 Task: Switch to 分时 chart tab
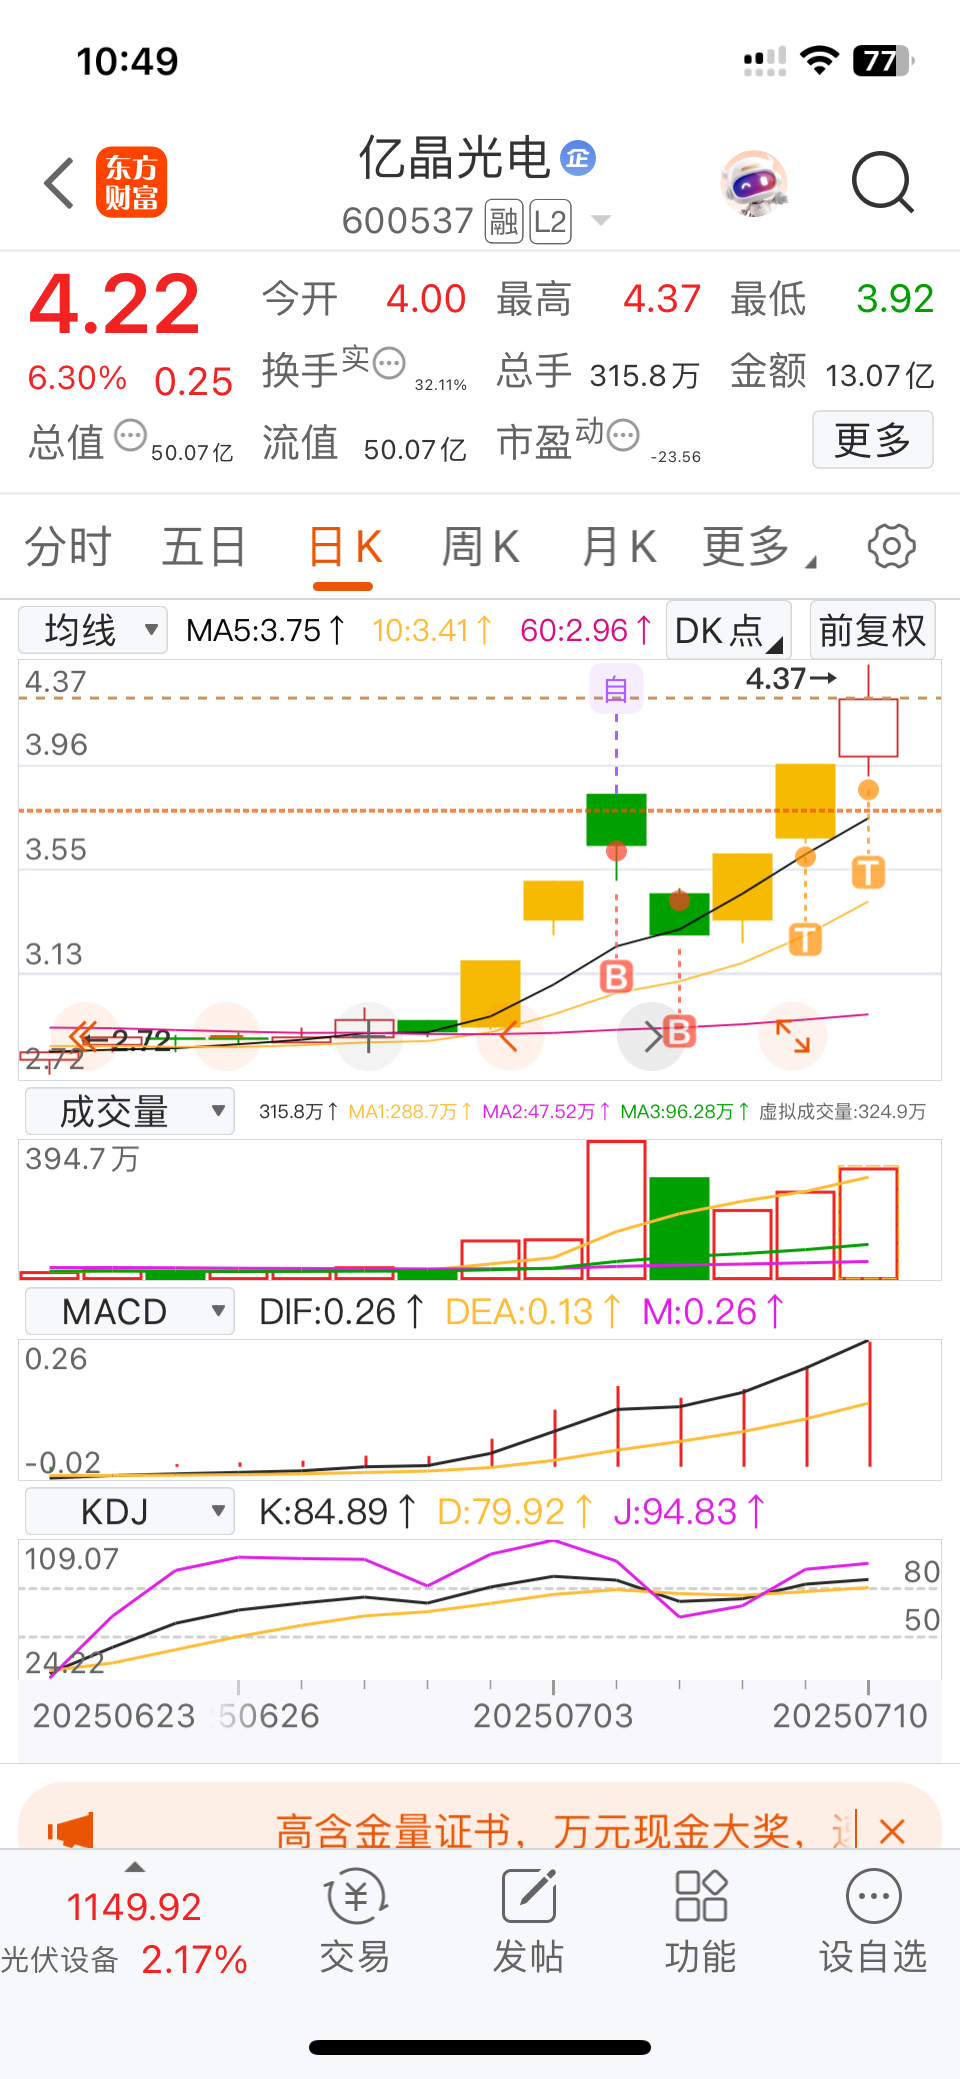(x=68, y=547)
